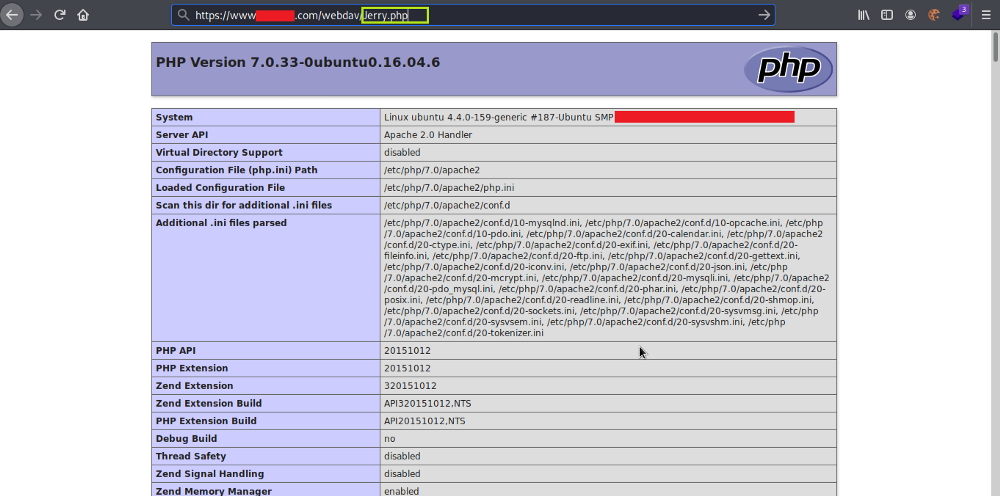Click the 'no' value for Debug Build

[390, 439]
